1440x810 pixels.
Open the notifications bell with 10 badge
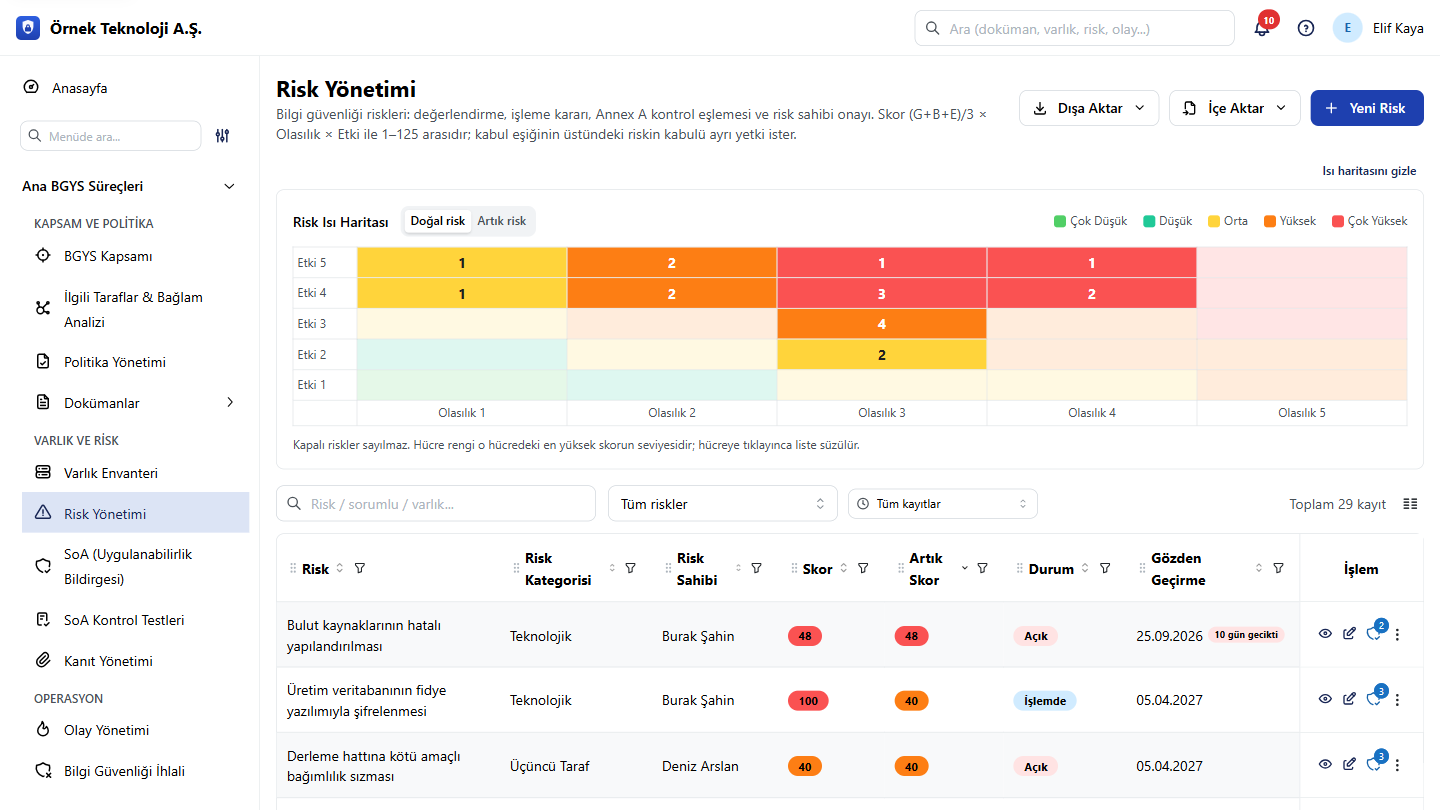click(1262, 28)
